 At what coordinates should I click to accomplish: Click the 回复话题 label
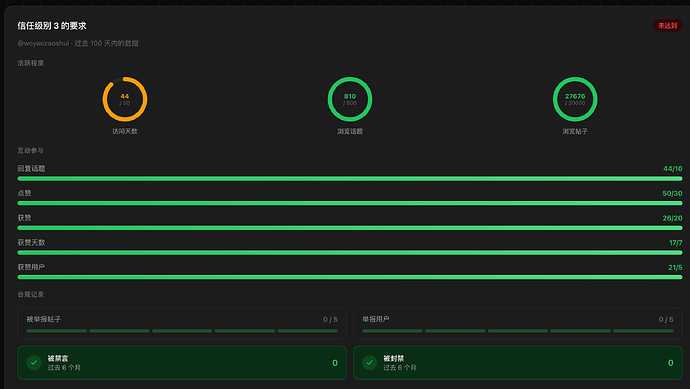coord(31,169)
